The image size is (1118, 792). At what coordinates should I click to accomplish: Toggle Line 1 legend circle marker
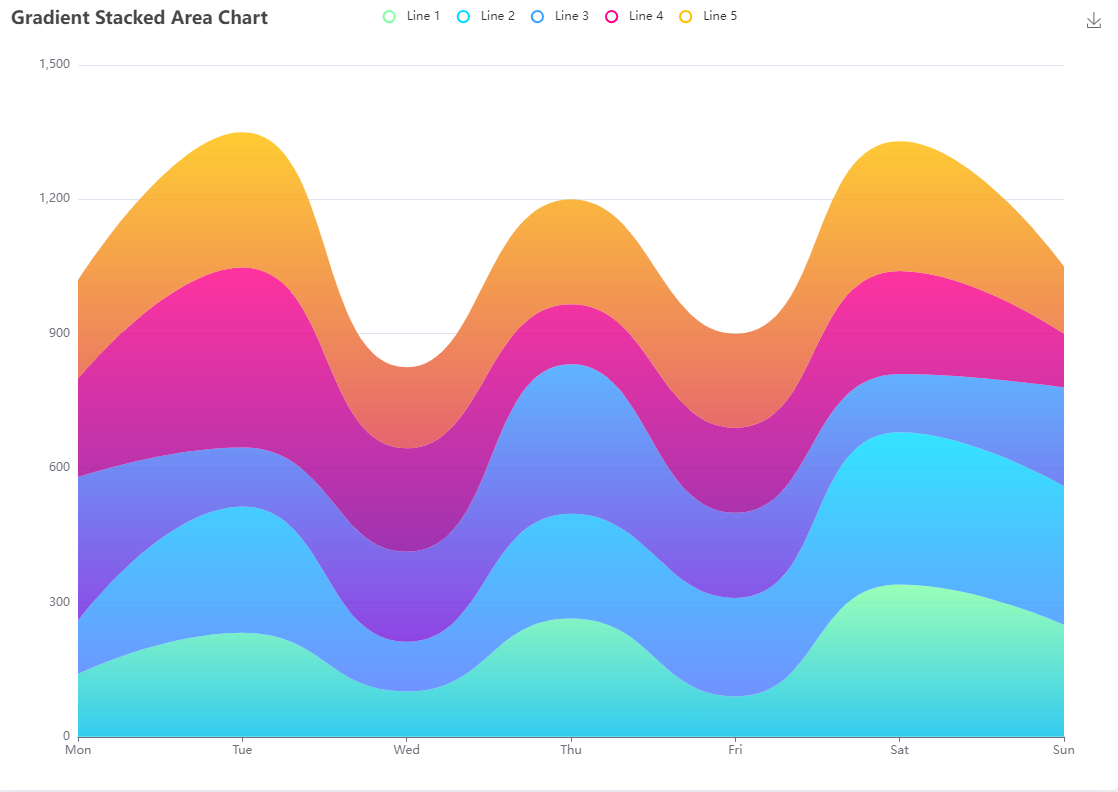pyautogui.click(x=389, y=16)
